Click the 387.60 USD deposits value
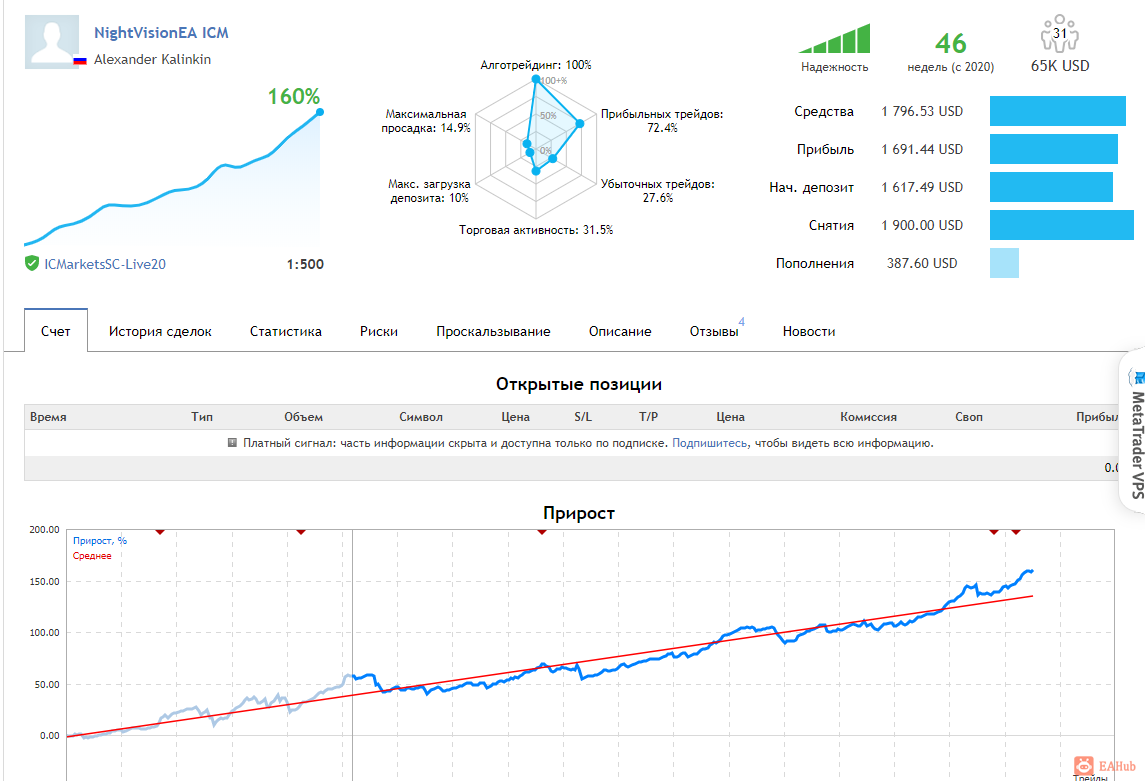 click(x=922, y=263)
